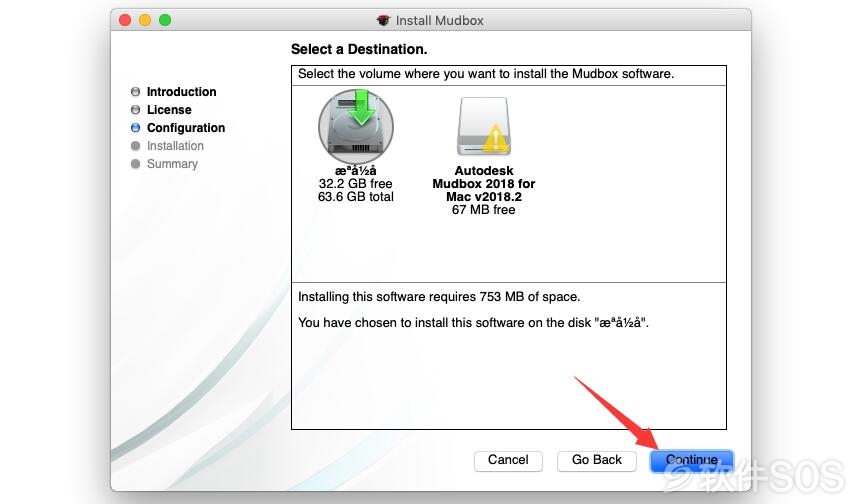Click the 'Install Mudbox' window title
858x504 pixels.
click(x=439, y=21)
